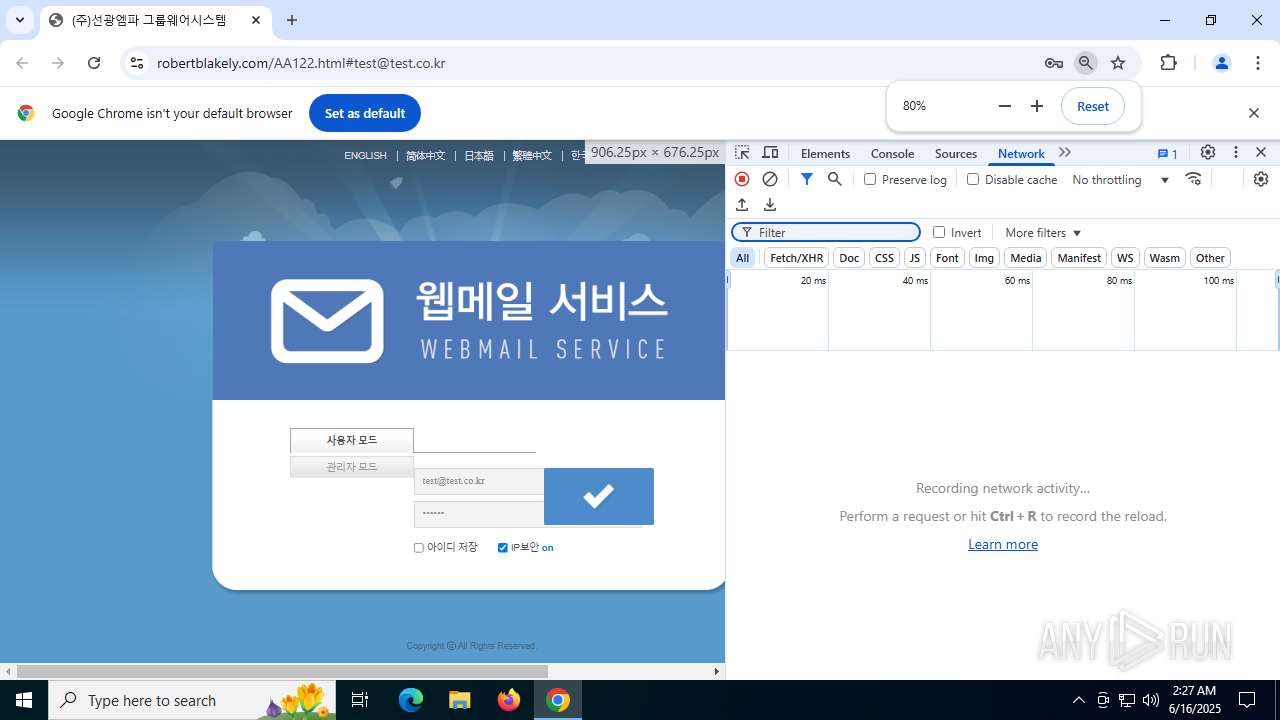1280x720 pixels.
Task: Open the Learn more link
Action: coord(1003,544)
